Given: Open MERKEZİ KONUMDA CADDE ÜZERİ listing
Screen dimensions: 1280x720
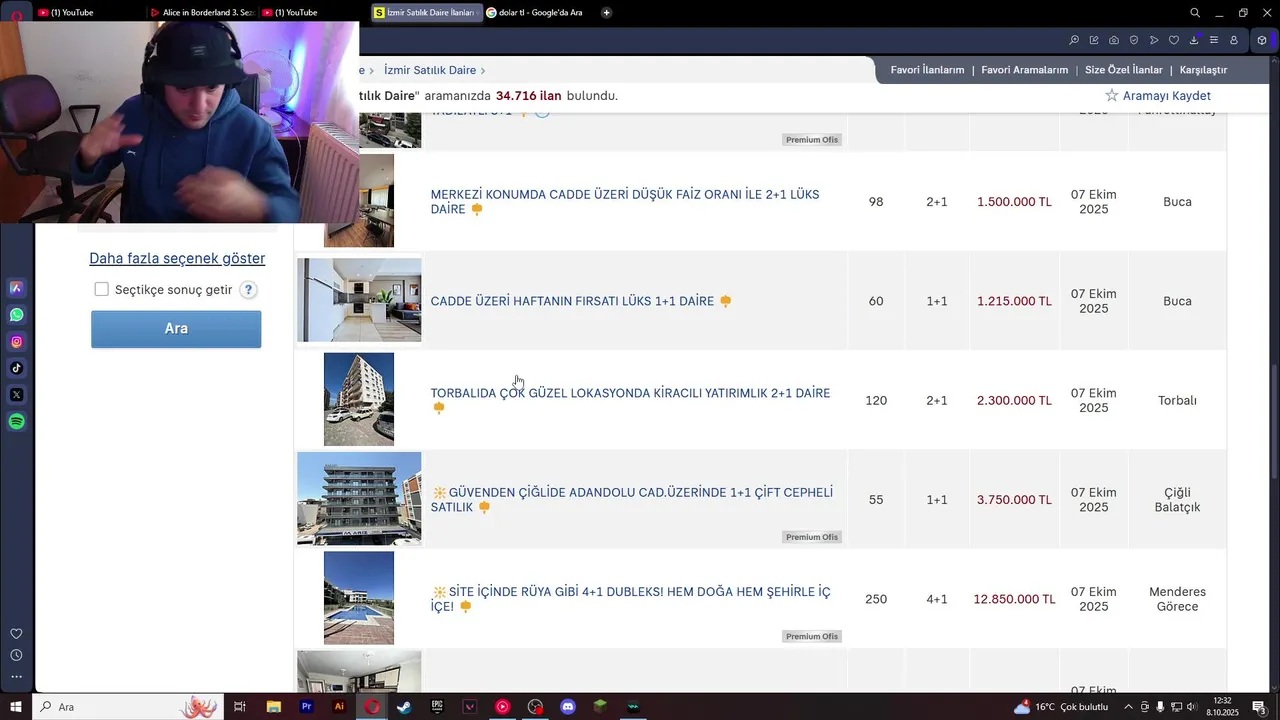Looking at the screenshot, I should coord(625,202).
